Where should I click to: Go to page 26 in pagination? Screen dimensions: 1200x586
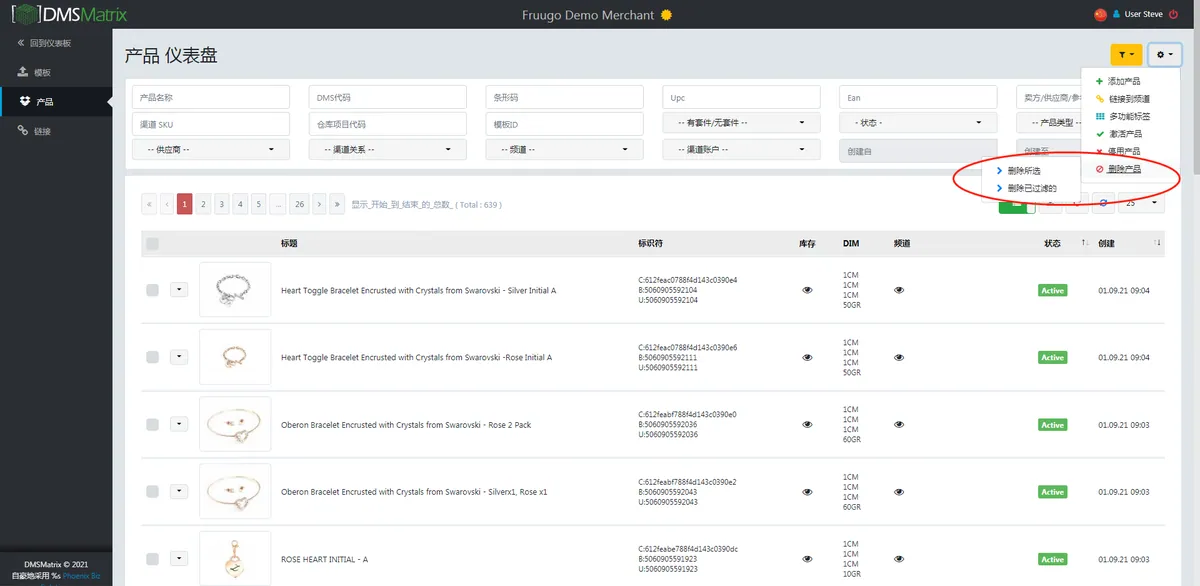[299, 204]
